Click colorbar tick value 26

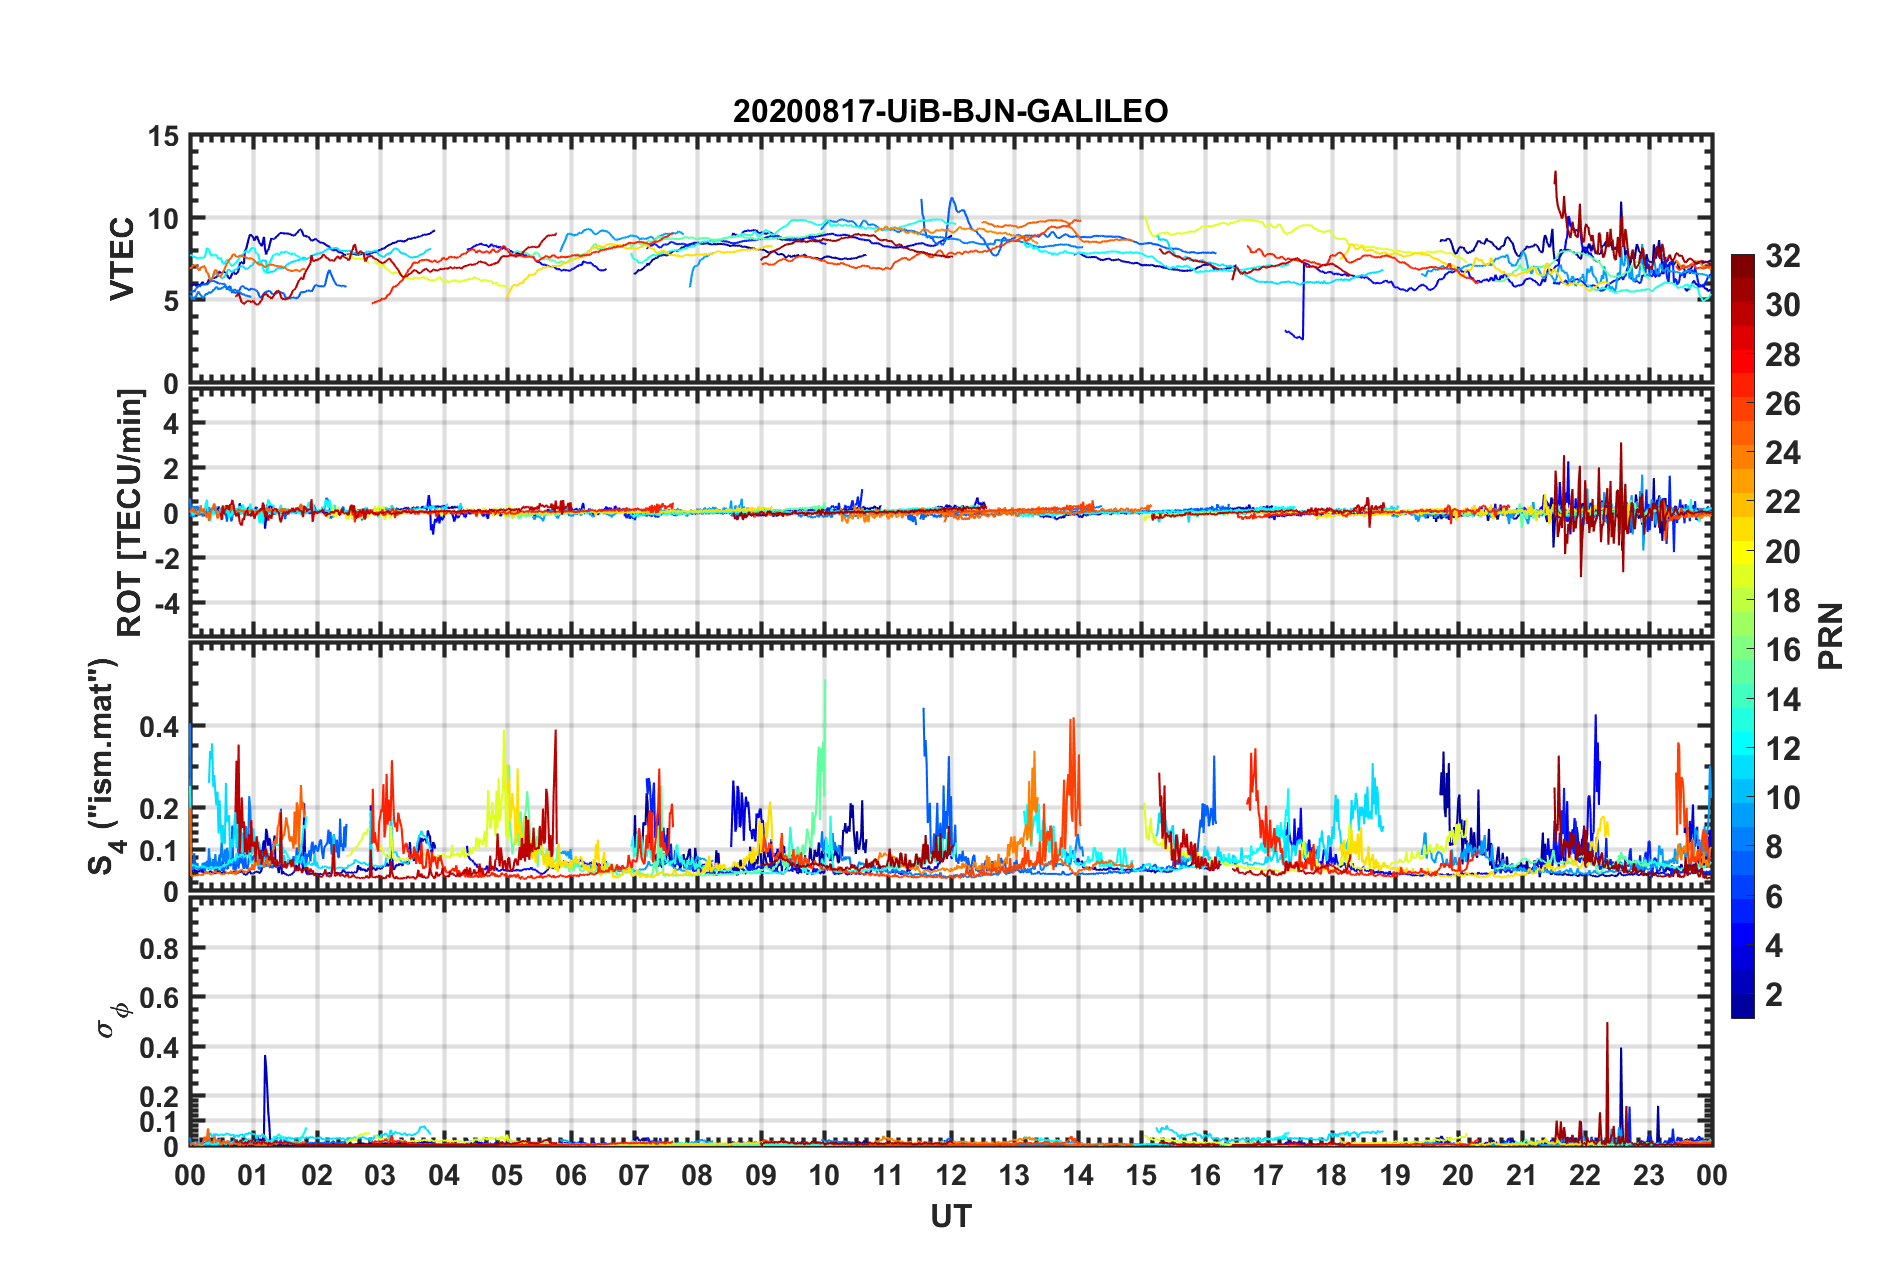[x=1783, y=404]
